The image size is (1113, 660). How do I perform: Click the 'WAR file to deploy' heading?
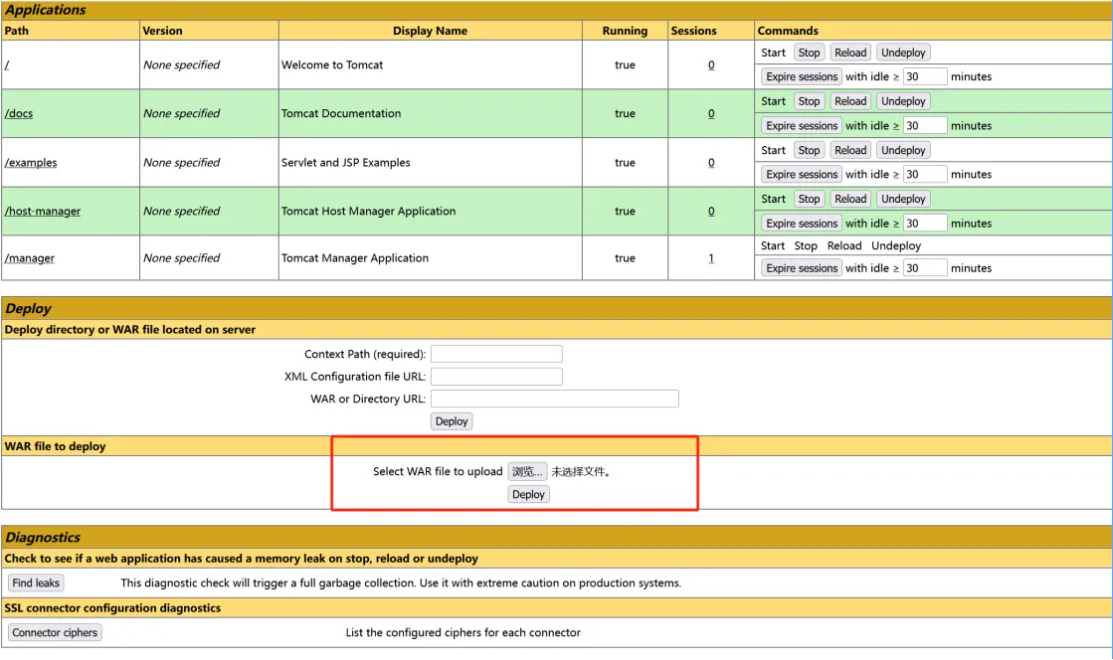click(x=55, y=446)
